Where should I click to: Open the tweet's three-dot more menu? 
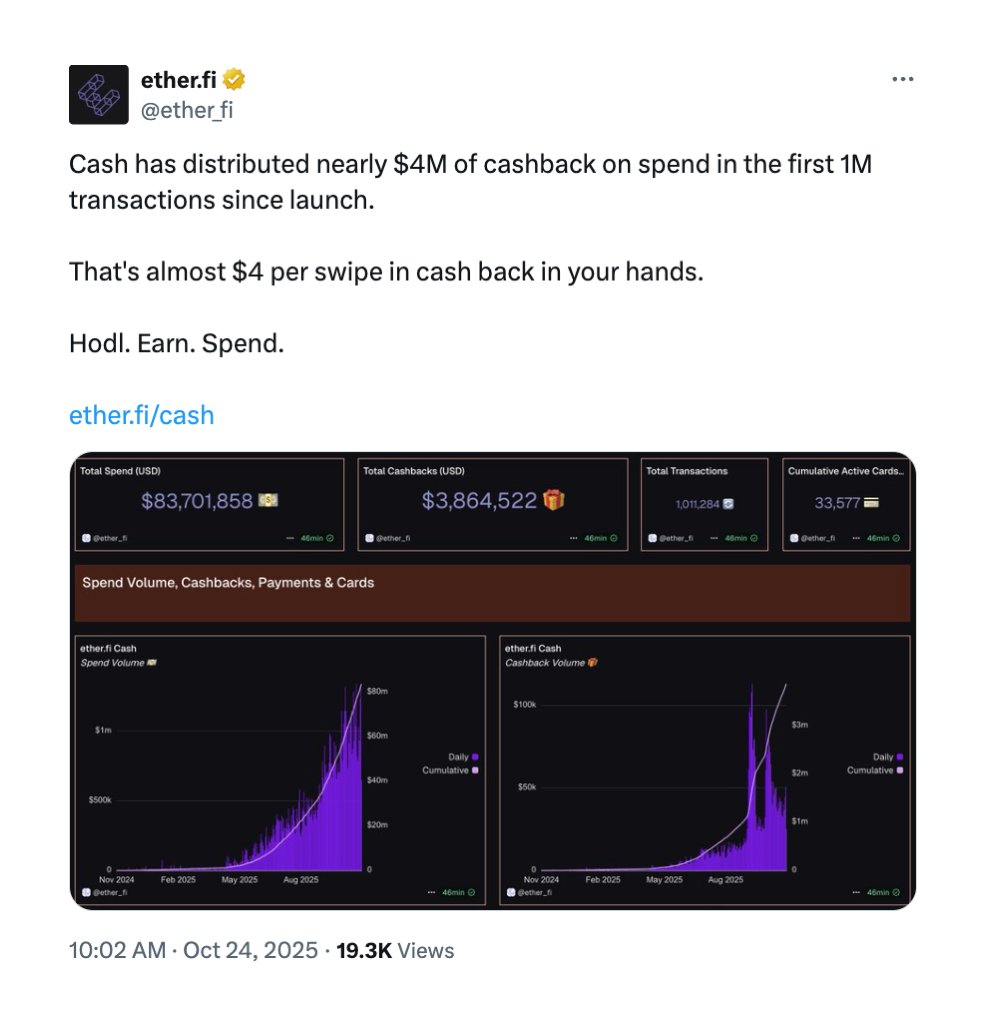point(902,79)
